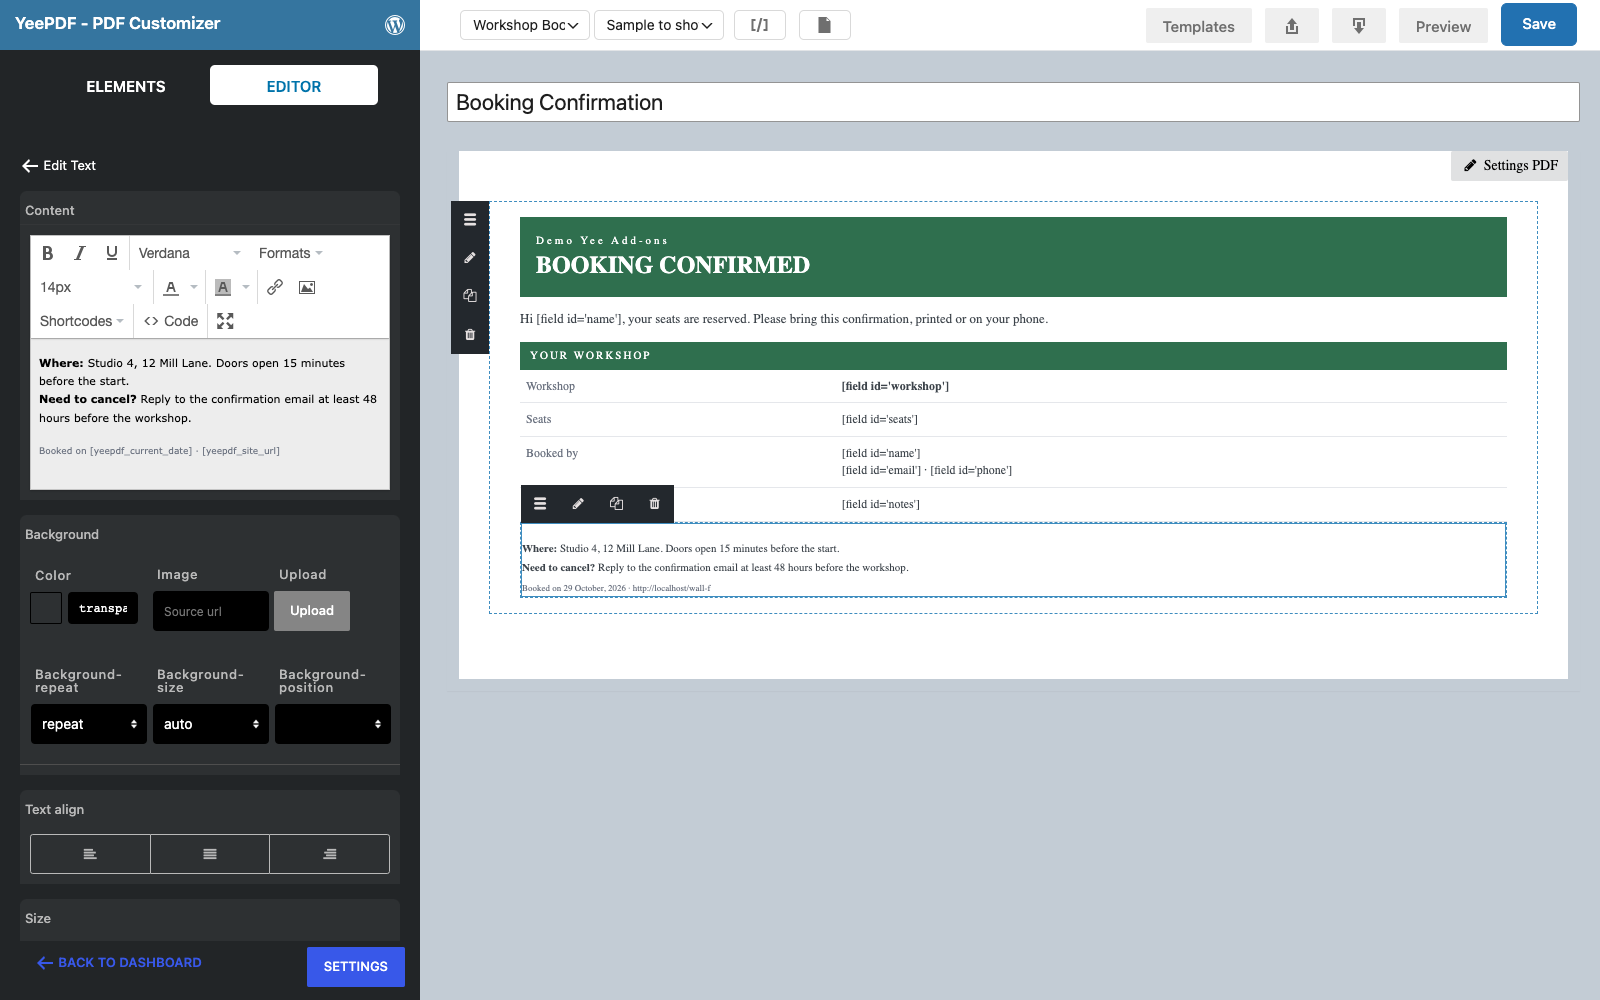
Task: Delete the selected text block via trash icon
Action: click(654, 504)
